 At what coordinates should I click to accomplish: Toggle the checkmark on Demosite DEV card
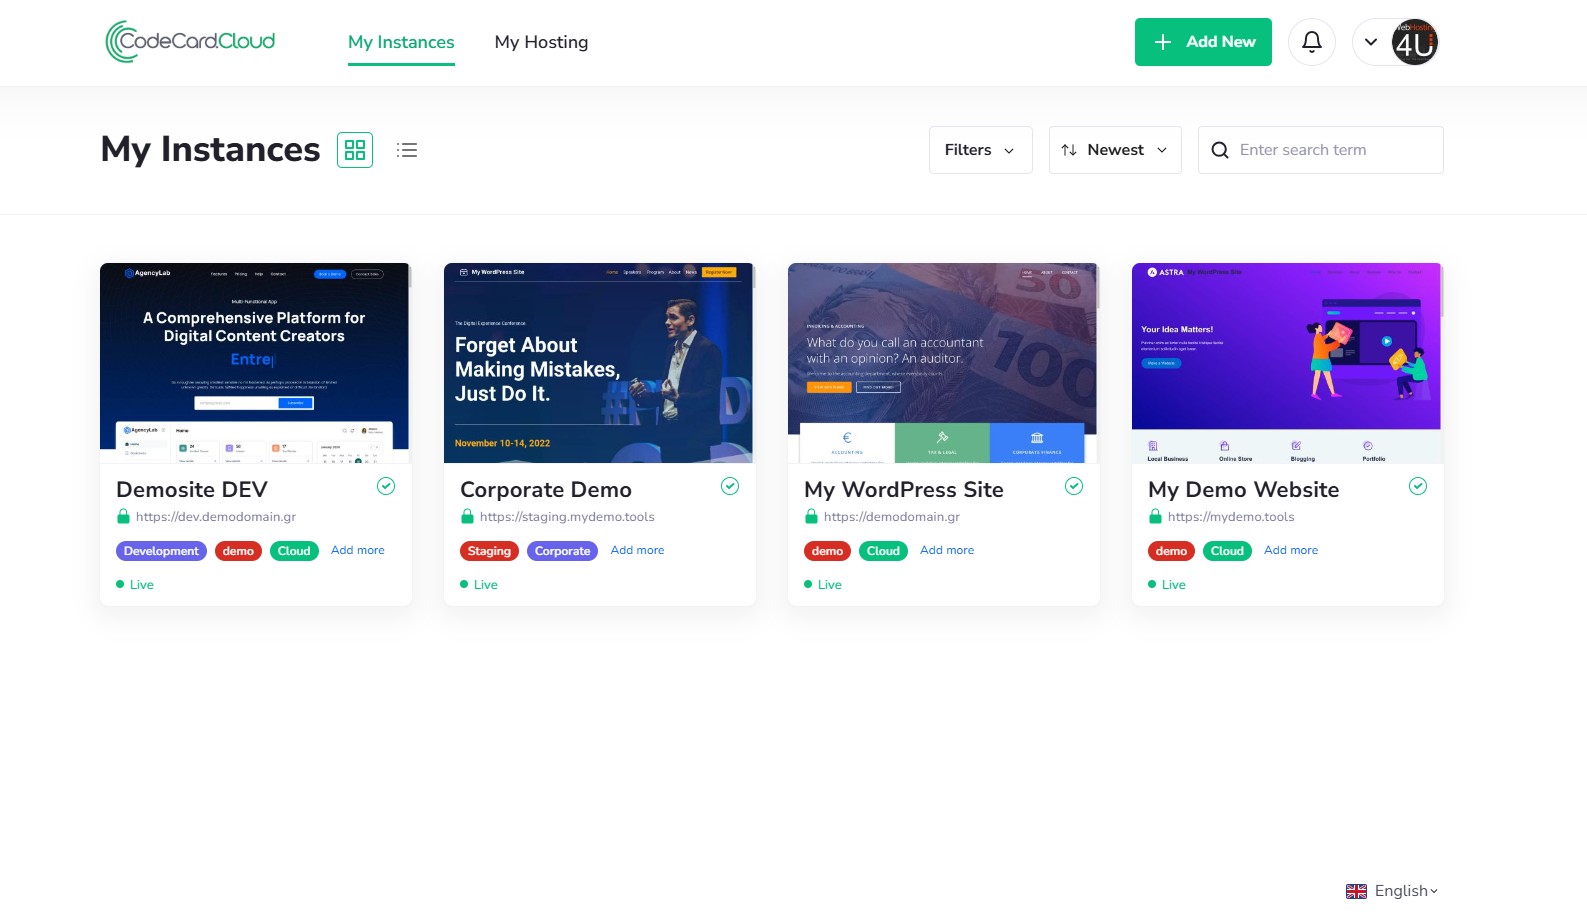386,486
